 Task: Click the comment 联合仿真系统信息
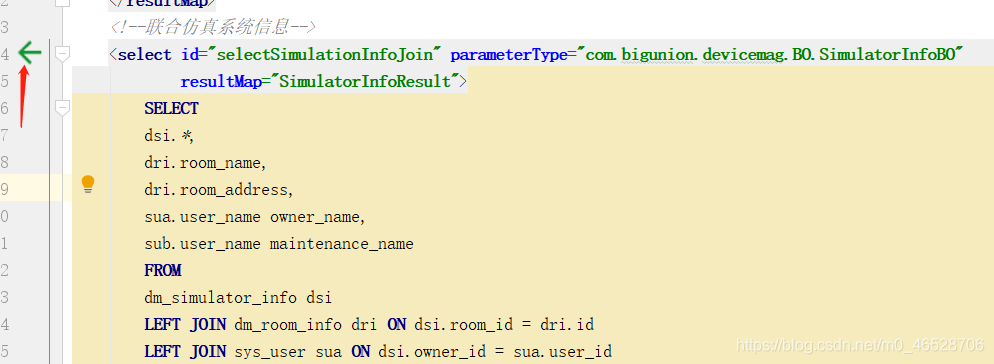212,28
